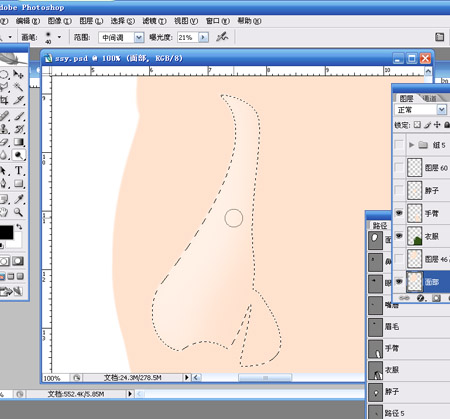Select the Type tool in toolbox
Viewport: 450px width, 419px height.
click(19, 170)
